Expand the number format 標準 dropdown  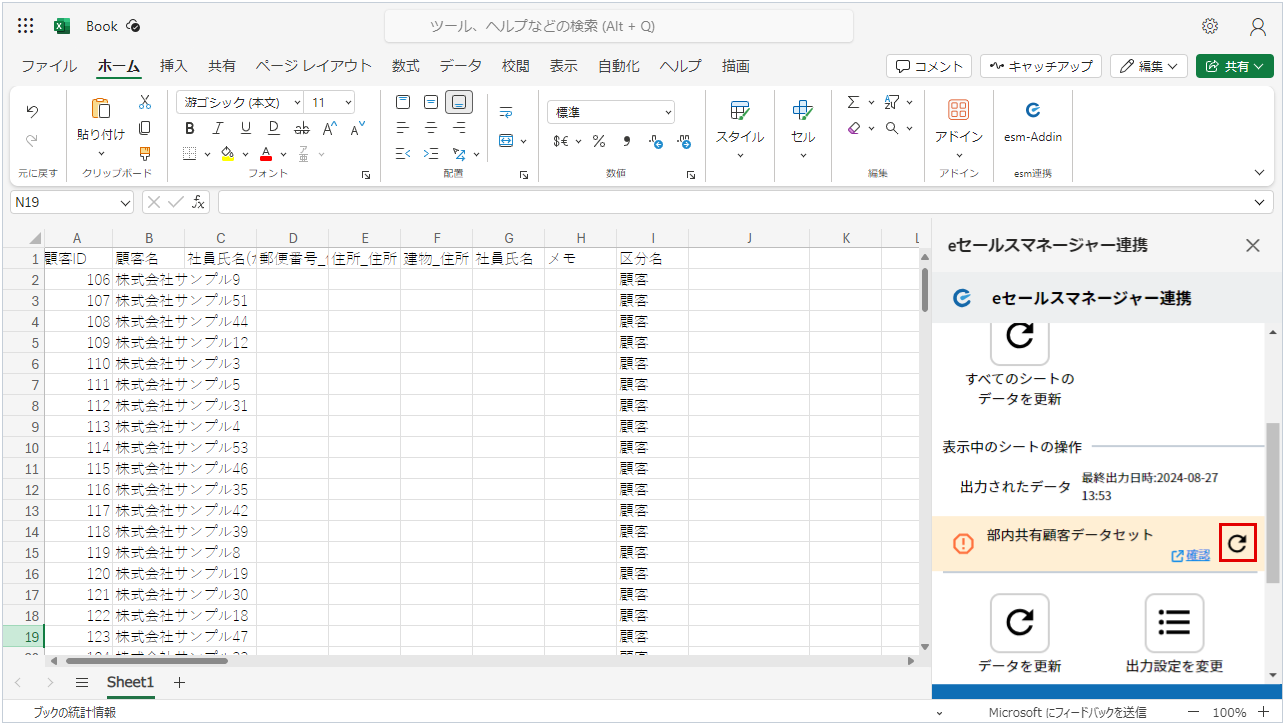point(668,112)
